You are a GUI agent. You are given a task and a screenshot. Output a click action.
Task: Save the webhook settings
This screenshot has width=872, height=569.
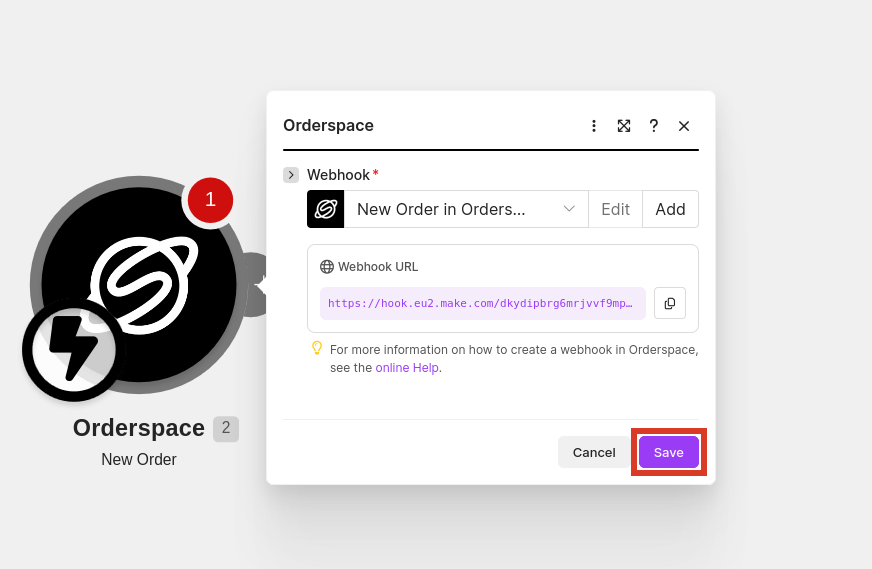pyautogui.click(x=668, y=452)
